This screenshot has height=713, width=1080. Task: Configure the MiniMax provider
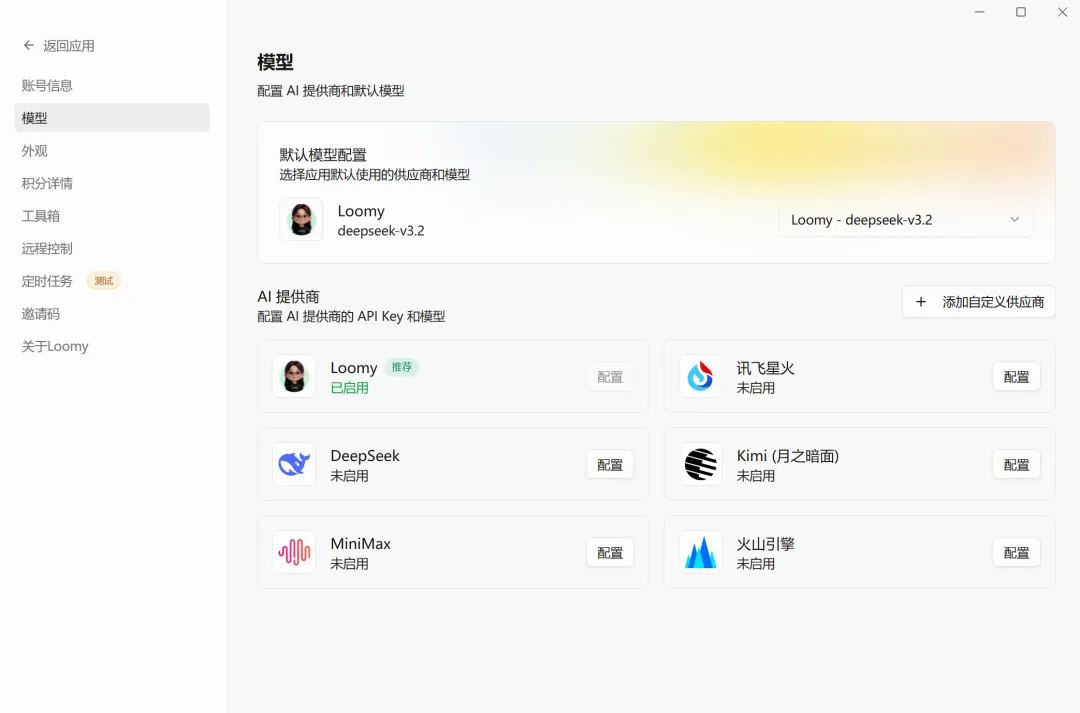click(x=610, y=552)
